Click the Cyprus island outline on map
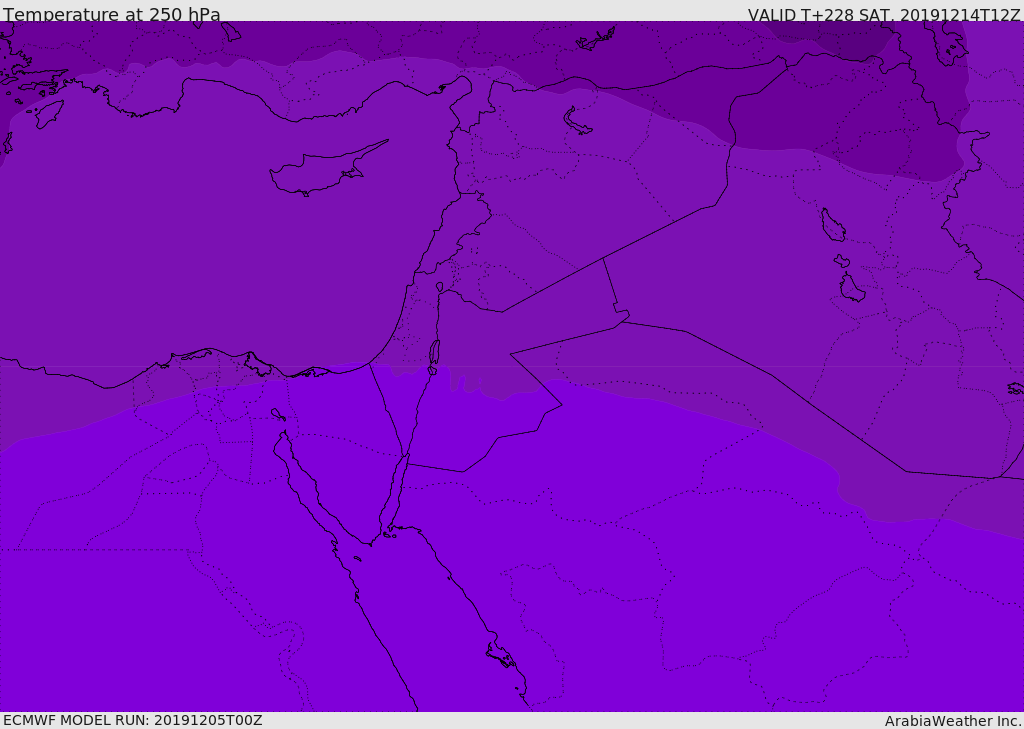 pyautogui.click(x=328, y=168)
